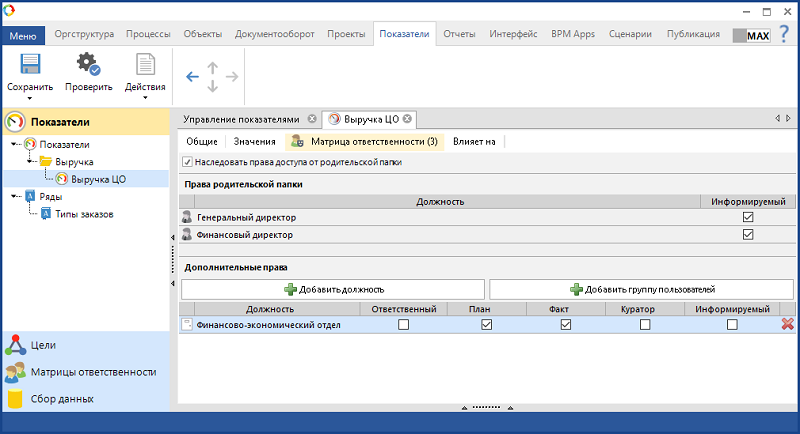Collapse the Ряды tree node

14,197
